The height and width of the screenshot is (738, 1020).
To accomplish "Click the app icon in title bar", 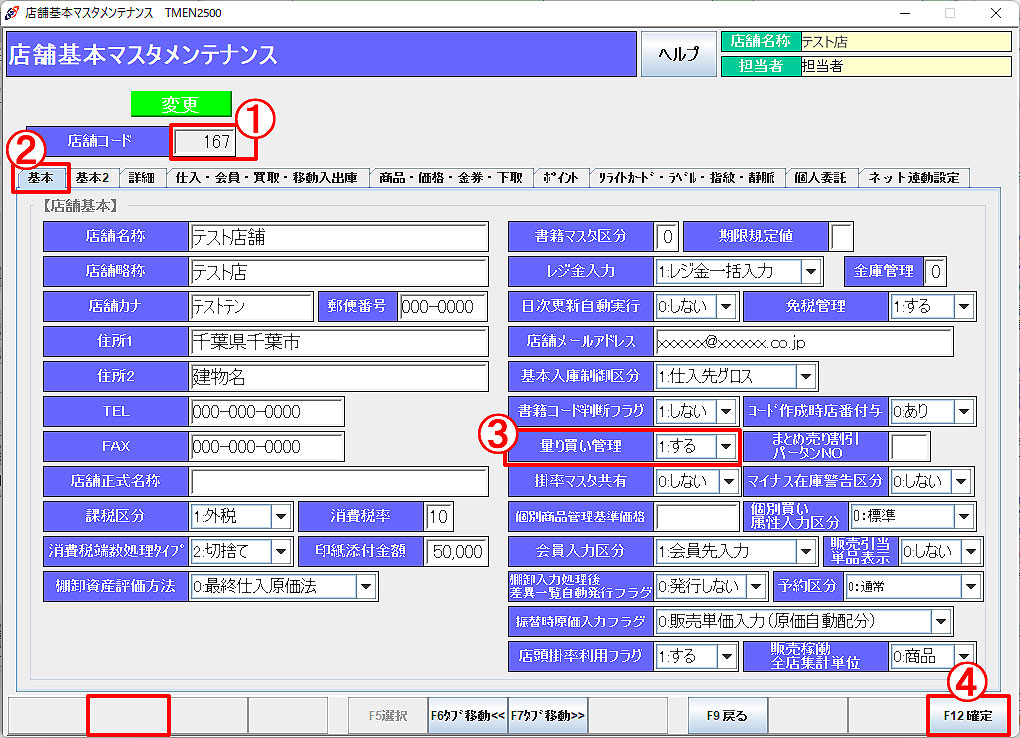I will click(11, 13).
